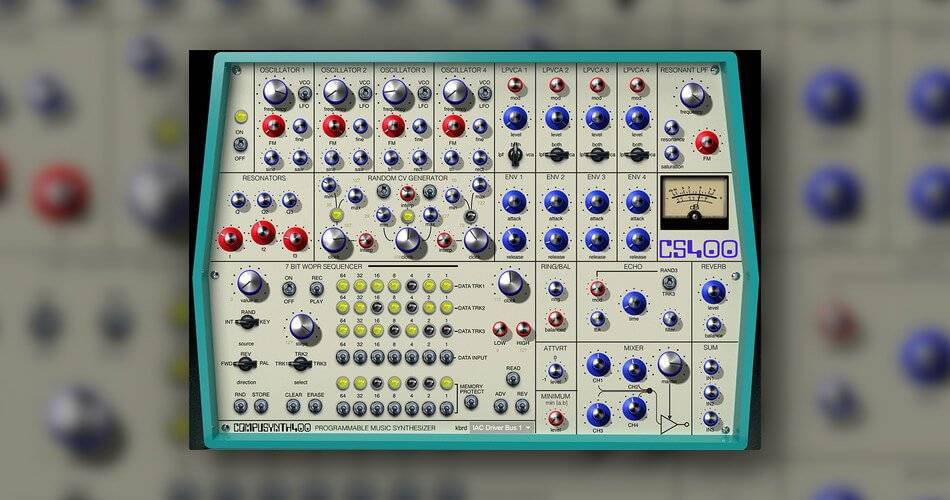
Task: Click the ERASE switch
Action: coord(315,406)
